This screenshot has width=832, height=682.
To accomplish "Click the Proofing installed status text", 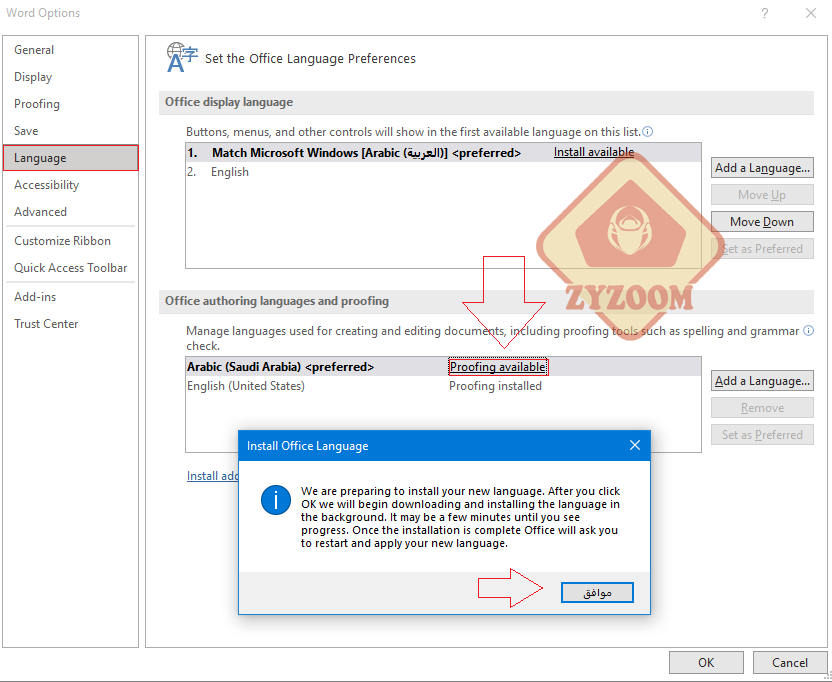I will click(x=495, y=386).
